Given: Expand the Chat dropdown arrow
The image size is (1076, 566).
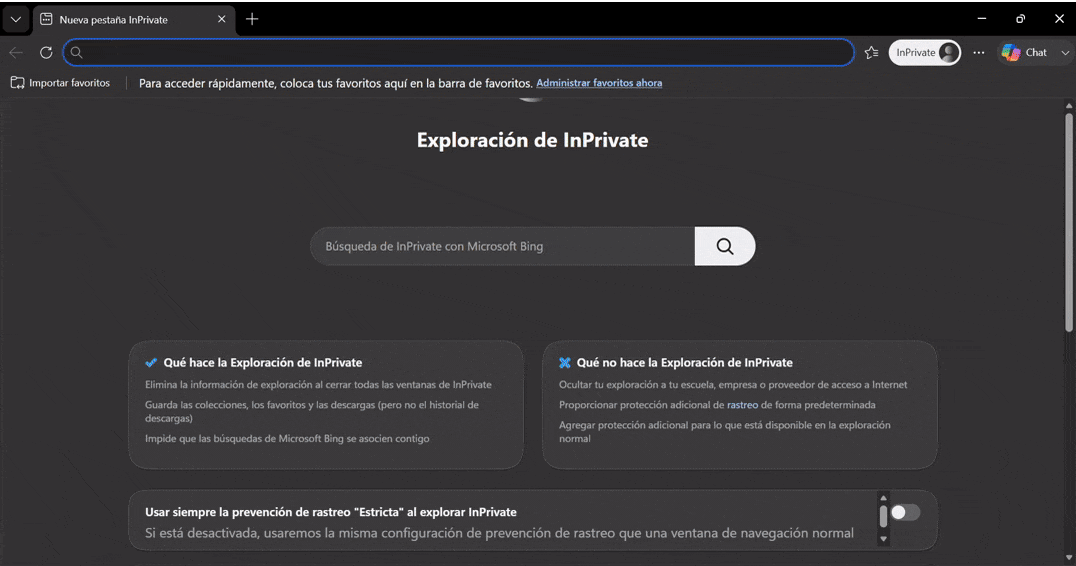Looking at the screenshot, I should (1064, 52).
